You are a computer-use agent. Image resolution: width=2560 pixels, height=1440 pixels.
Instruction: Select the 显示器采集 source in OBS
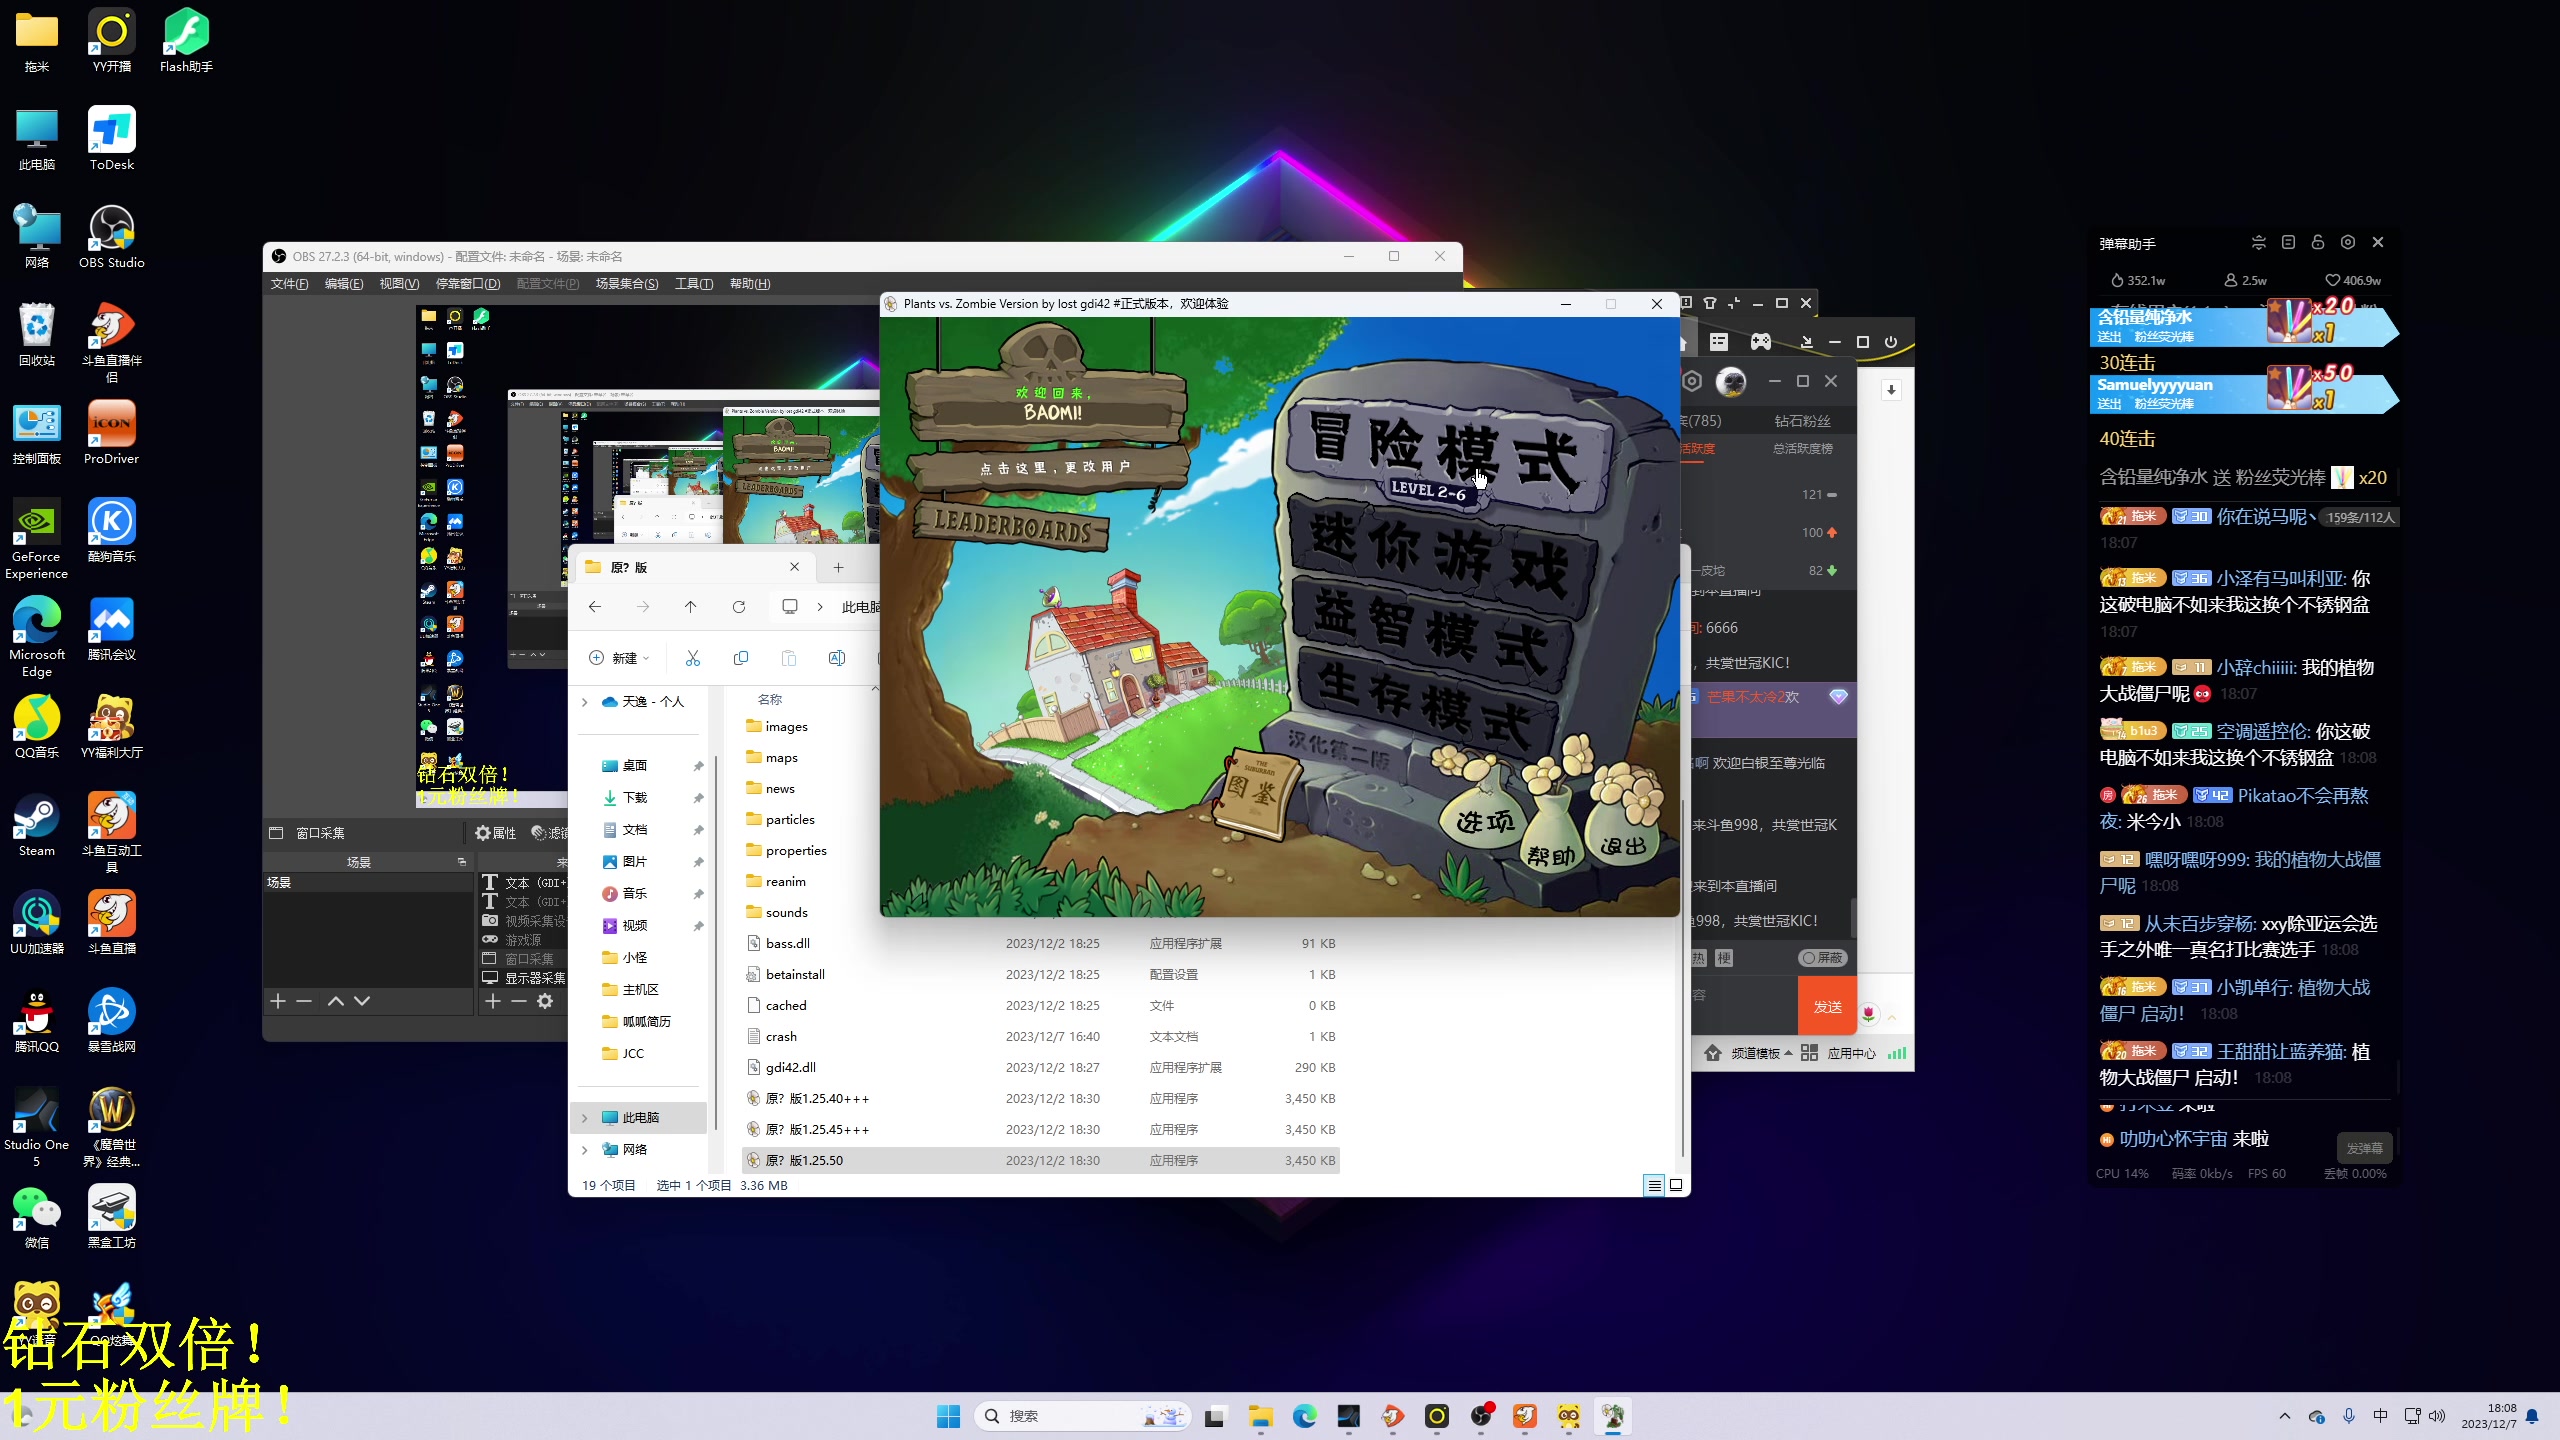(x=524, y=978)
